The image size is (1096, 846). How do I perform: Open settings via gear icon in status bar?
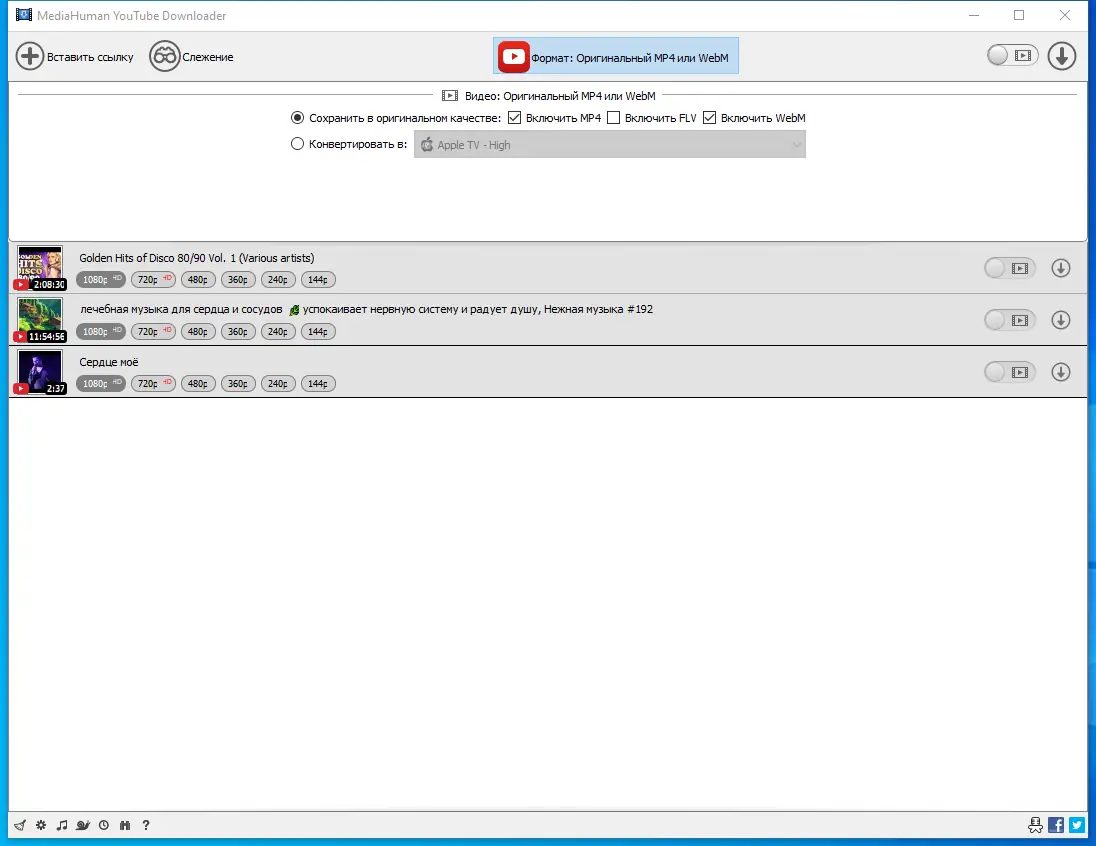41,825
